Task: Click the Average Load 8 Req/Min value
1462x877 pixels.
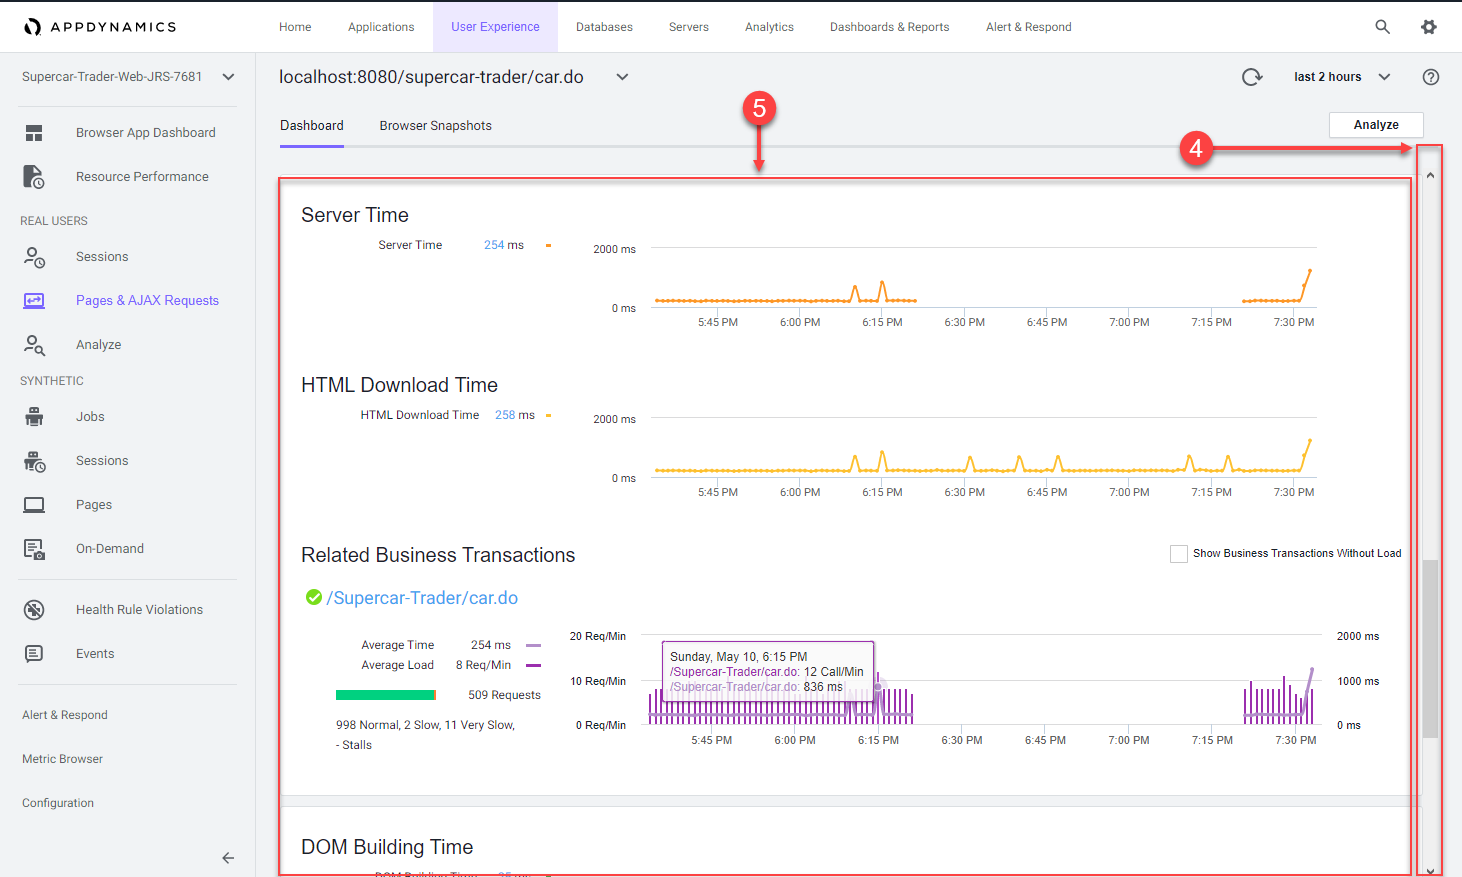Action: [x=483, y=665]
